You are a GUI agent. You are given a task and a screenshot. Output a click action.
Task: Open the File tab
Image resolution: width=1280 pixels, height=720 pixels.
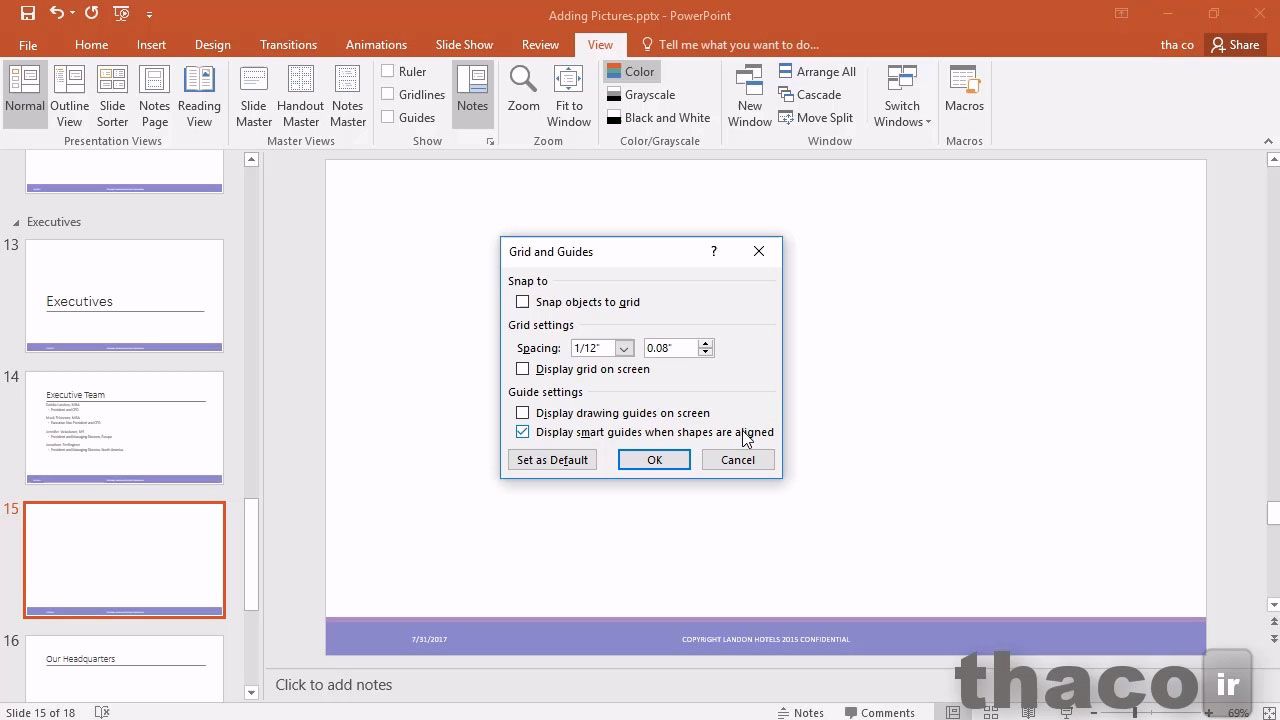click(x=28, y=45)
